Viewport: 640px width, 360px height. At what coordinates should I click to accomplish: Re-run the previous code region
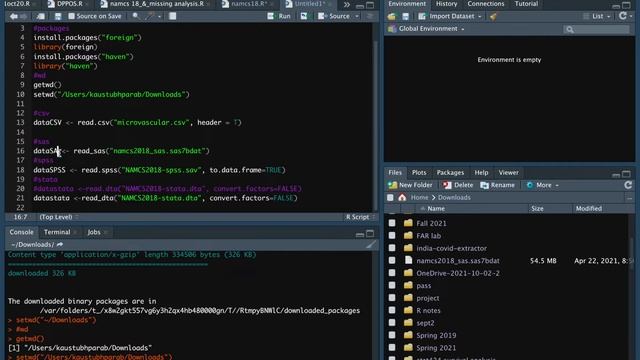[x=304, y=16]
